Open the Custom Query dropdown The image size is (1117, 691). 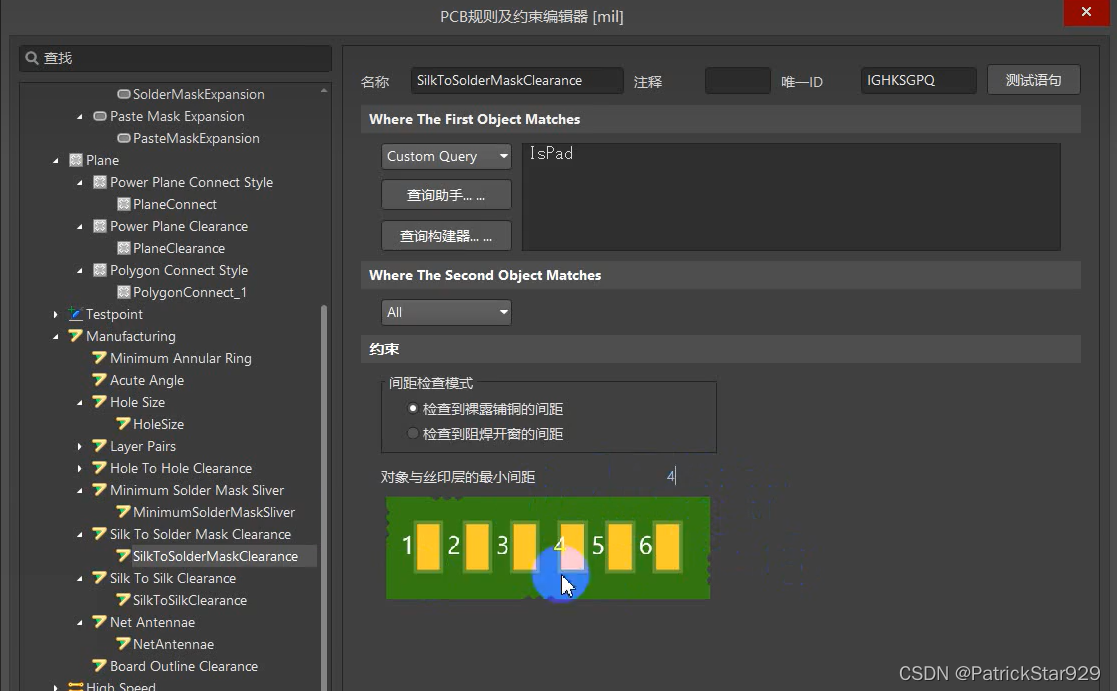[x=446, y=156]
